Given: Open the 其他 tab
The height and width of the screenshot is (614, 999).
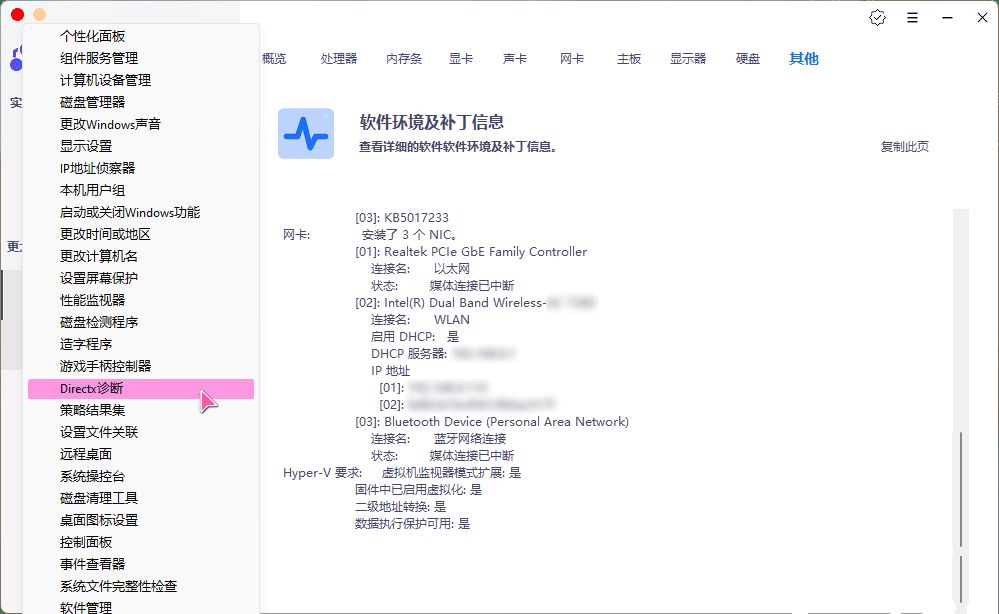Looking at the screenshot, I should (x=804, y=59).
